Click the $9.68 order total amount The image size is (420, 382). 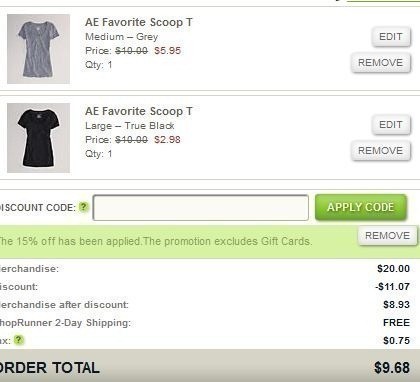tap(392, 368)
